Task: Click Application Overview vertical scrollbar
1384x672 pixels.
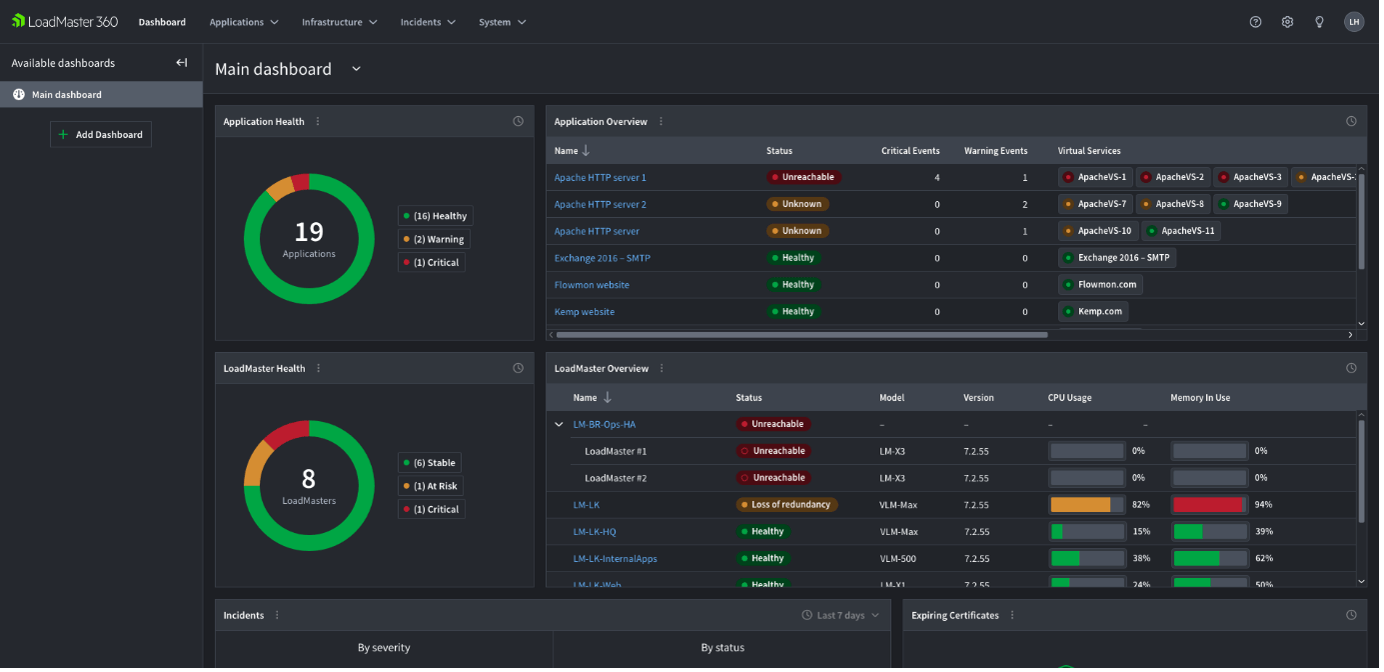Action: (x=1365, y=221)
